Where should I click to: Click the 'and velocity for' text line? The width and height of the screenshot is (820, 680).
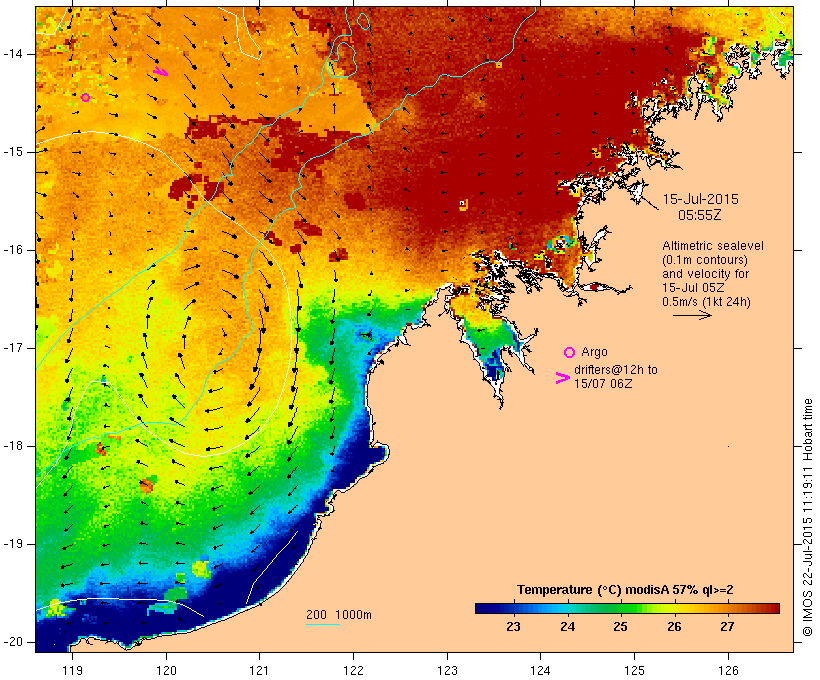705,274
